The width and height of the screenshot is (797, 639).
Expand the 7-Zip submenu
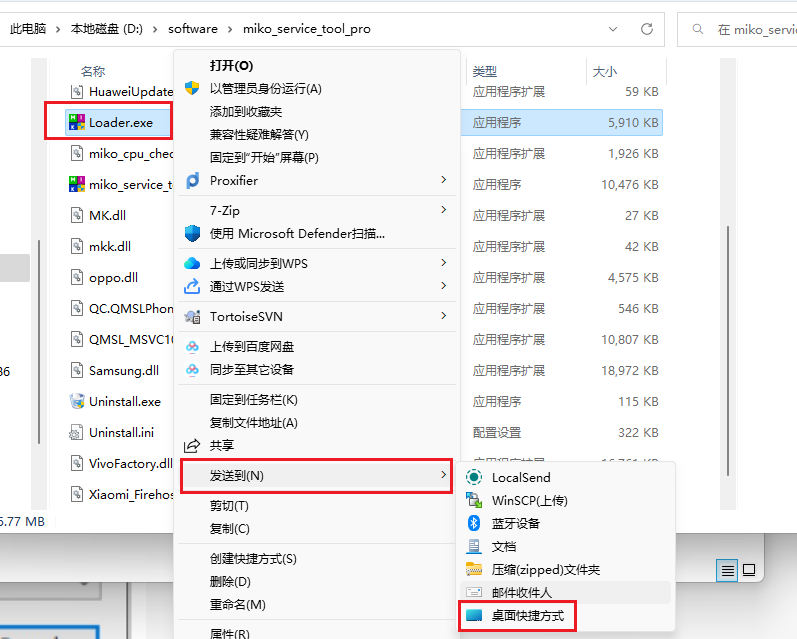click(443, 211)
